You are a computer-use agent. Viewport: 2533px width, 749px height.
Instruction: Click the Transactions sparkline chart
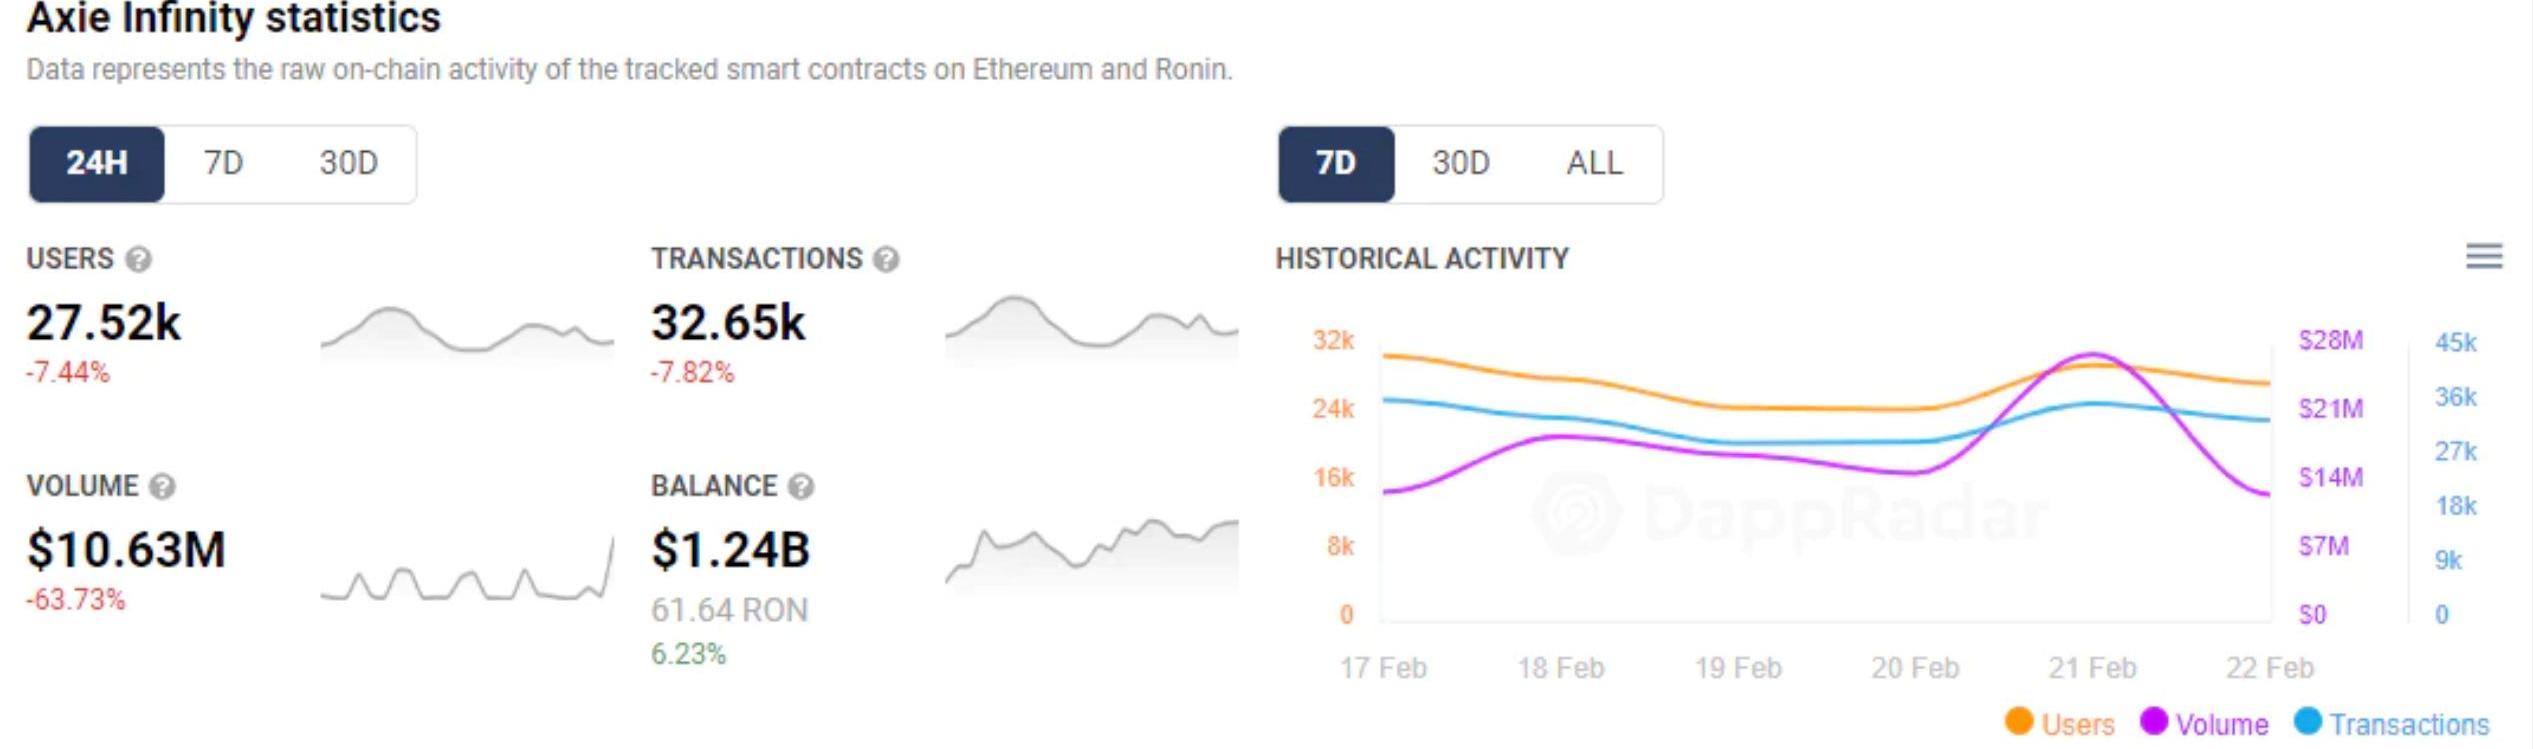(x=1091, y=325)
